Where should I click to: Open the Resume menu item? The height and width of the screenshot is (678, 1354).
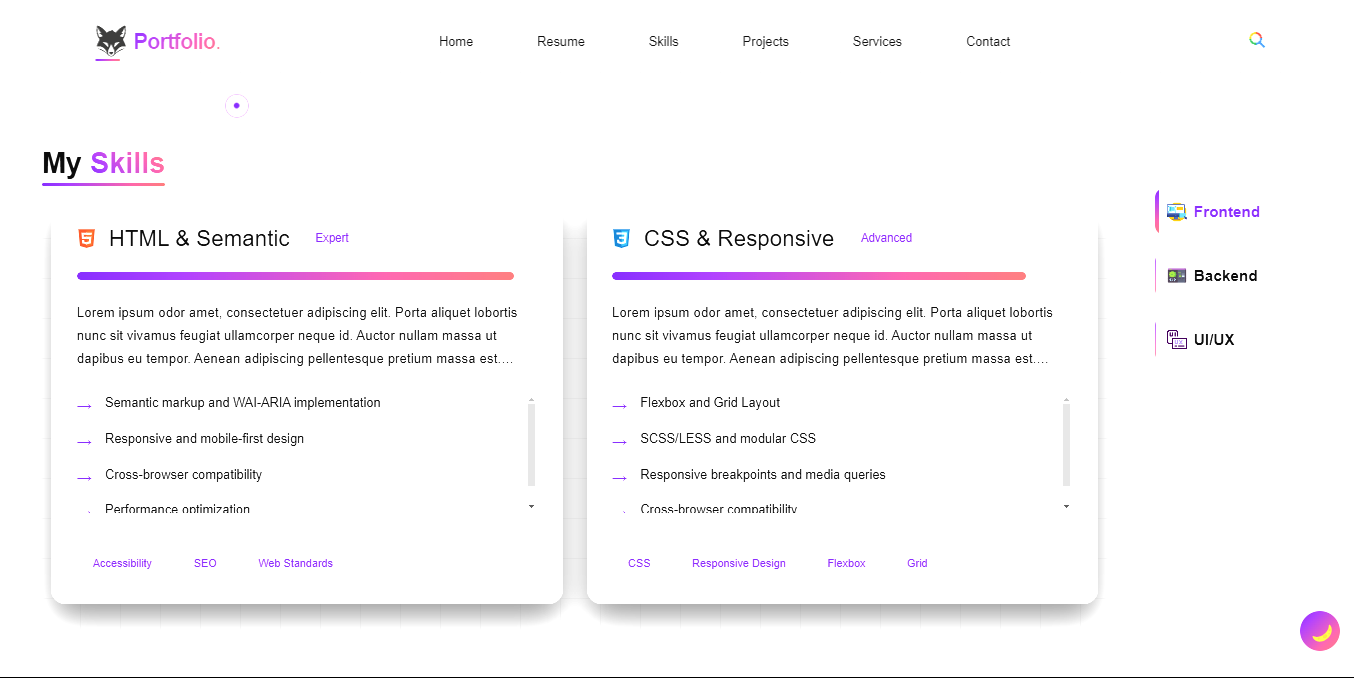(x=561, y=41)
